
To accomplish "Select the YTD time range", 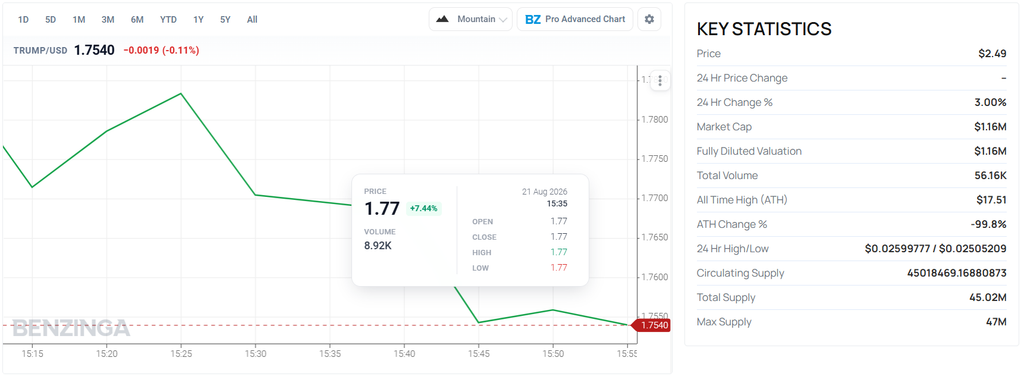I will click(x=168, y=20).
